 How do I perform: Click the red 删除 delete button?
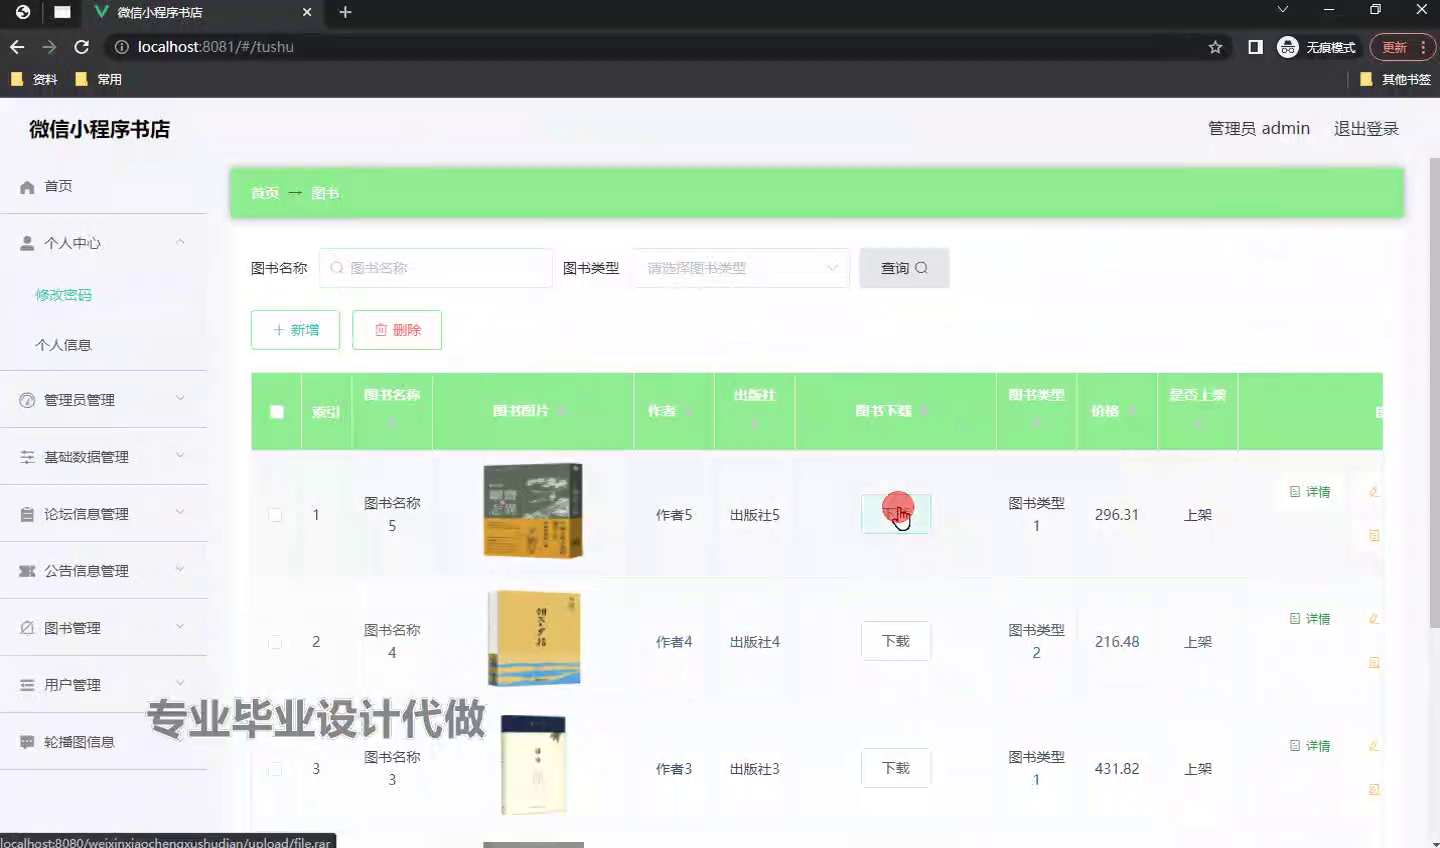[x=397, y=330]
